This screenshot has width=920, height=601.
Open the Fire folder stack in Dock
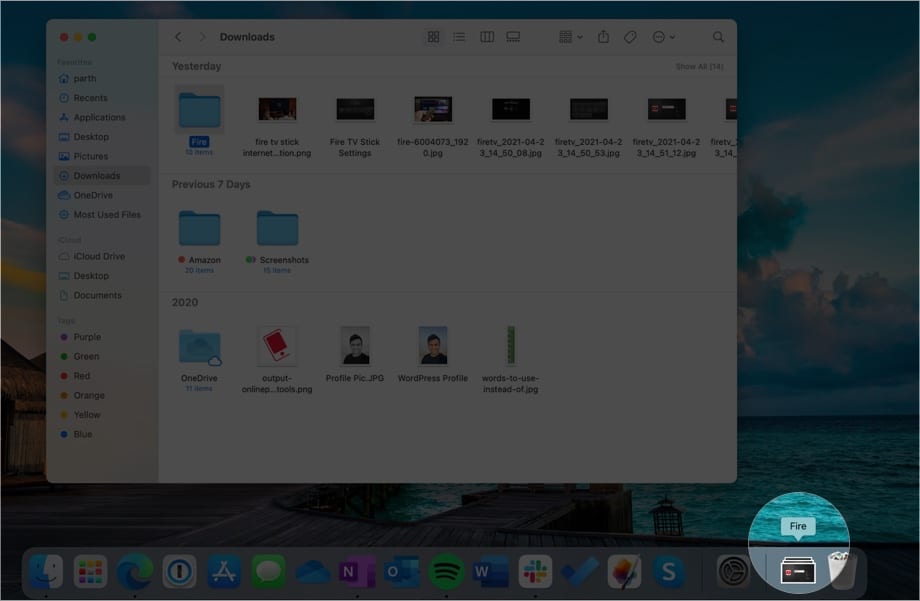click(x=797, y=570)
